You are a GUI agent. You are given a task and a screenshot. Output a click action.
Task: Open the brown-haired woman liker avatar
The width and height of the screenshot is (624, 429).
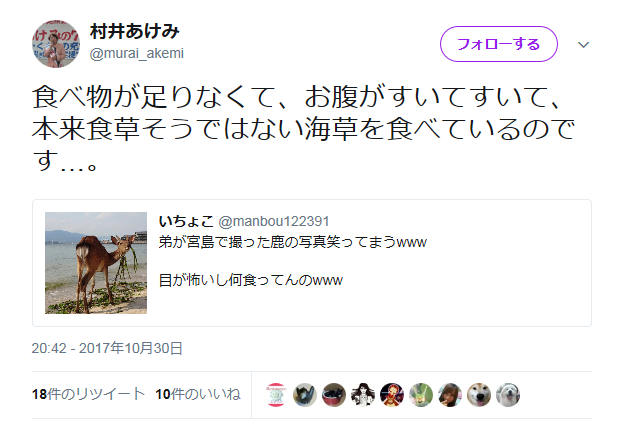click(x=450, y=395)
